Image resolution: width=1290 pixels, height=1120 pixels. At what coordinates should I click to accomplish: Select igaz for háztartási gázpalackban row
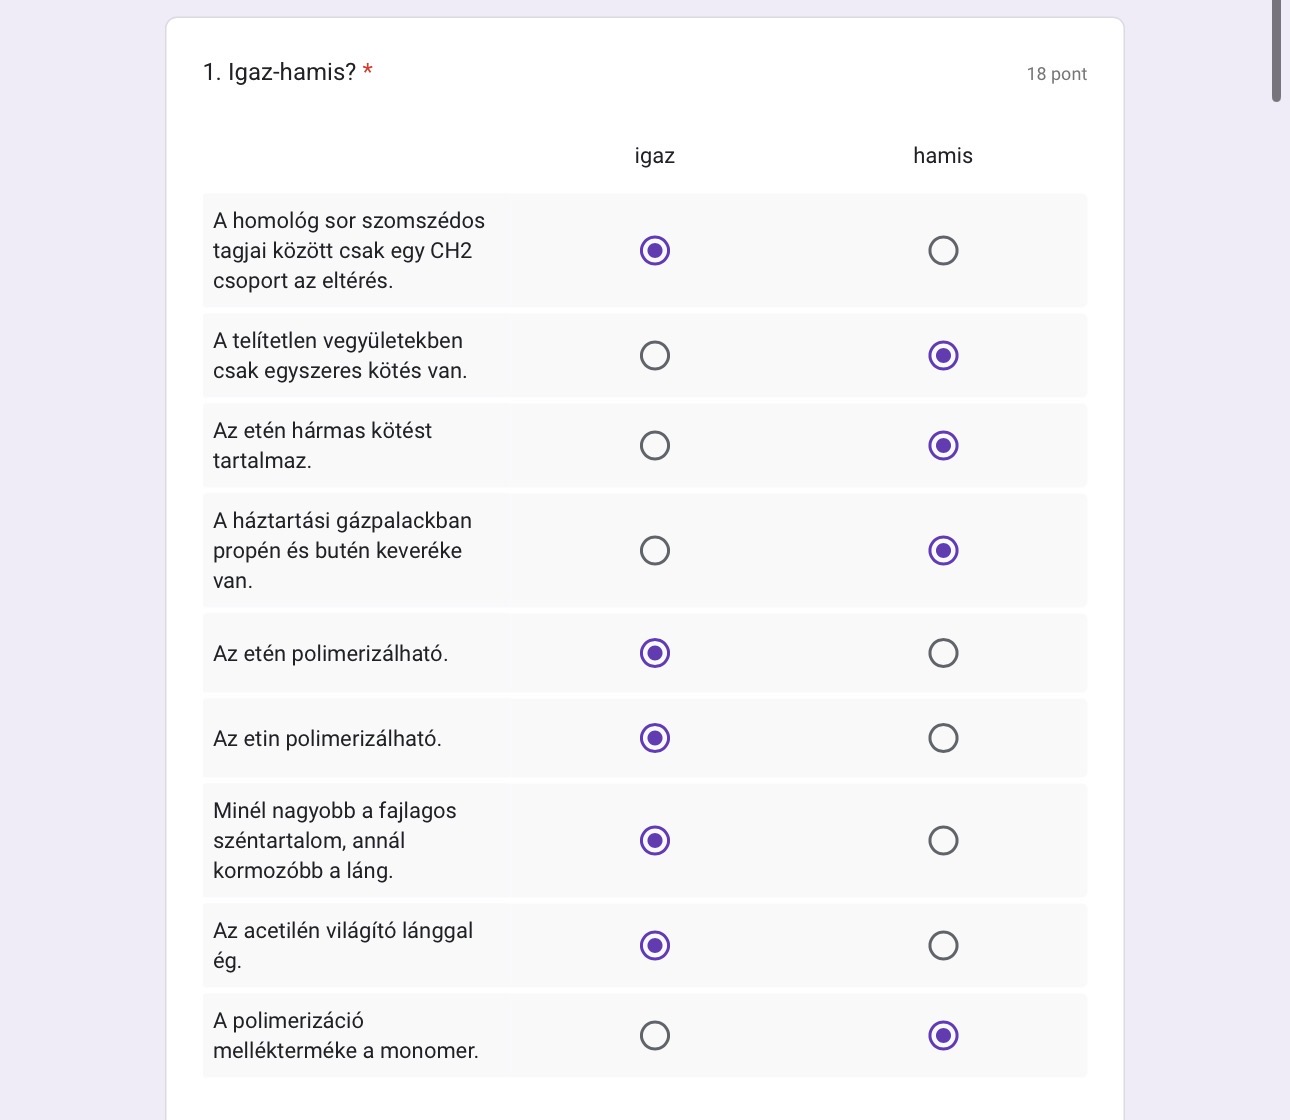click(x=655, y=550)
